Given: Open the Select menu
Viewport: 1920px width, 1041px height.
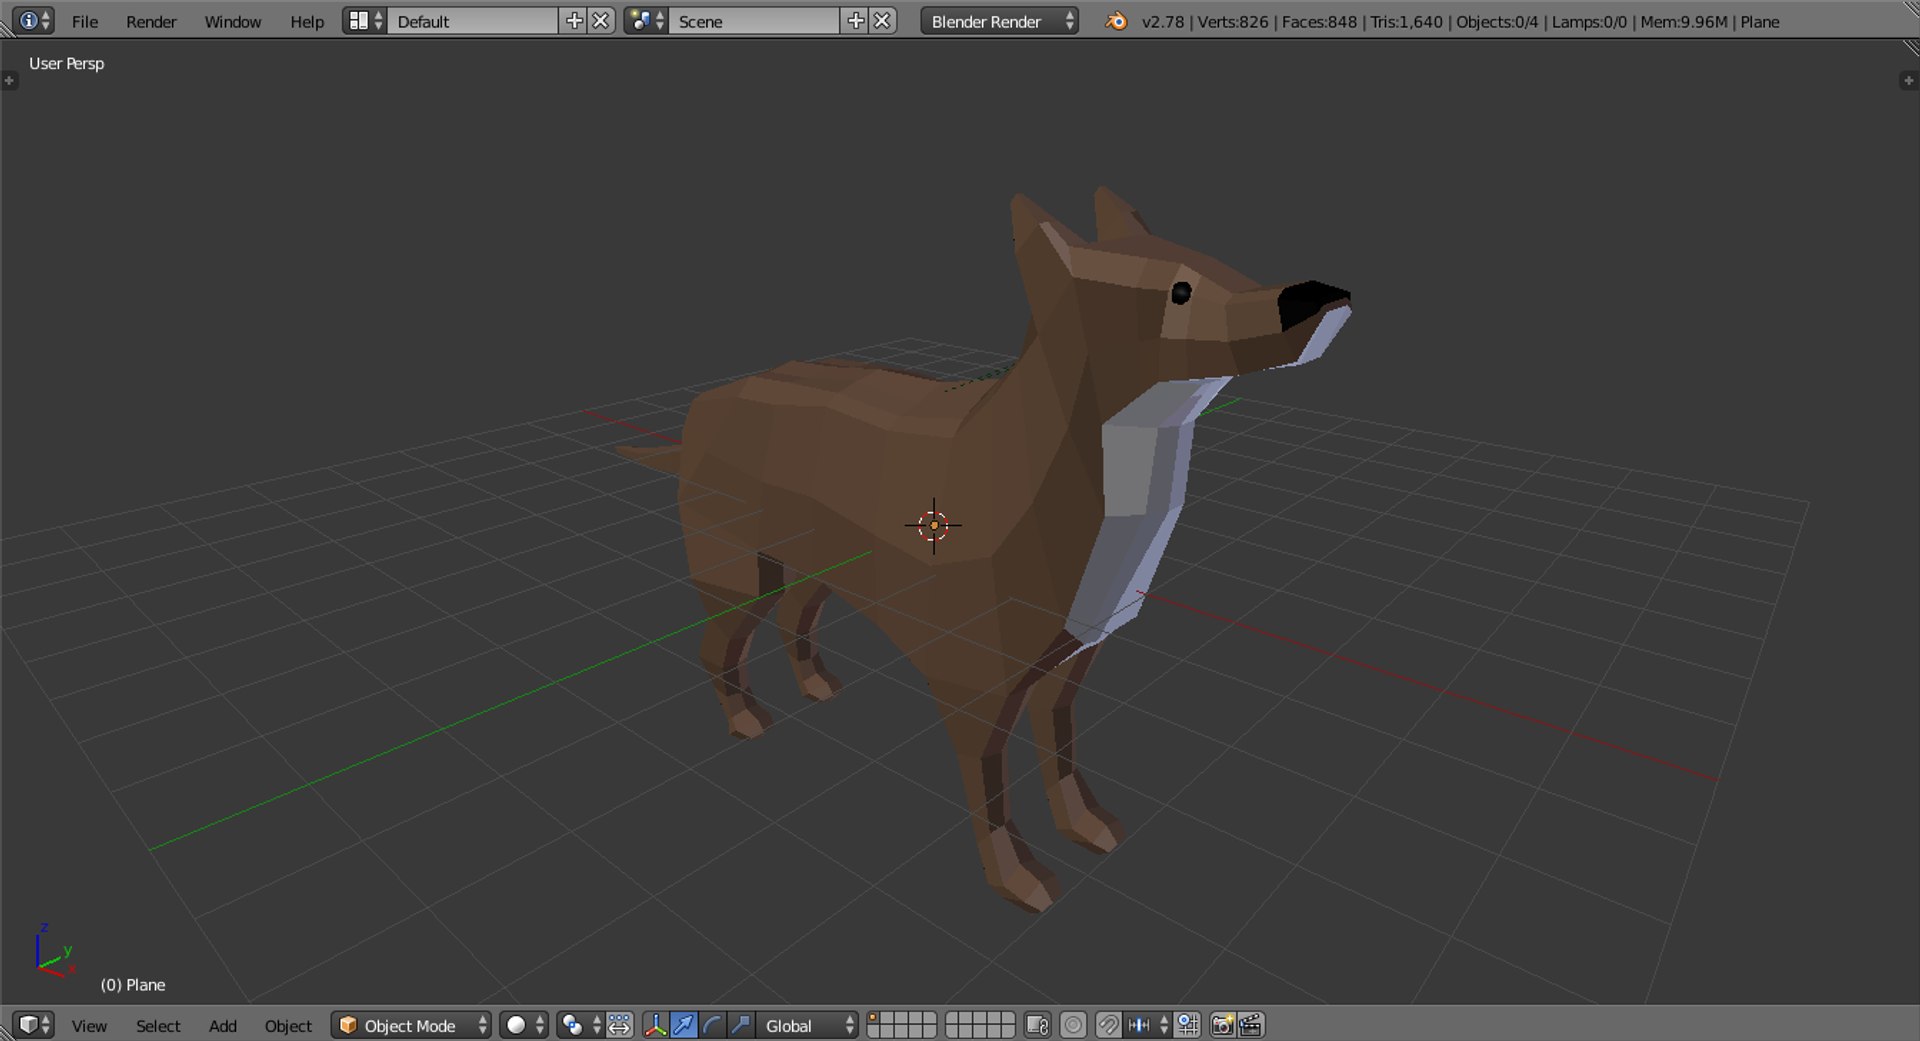Looking at the screenshot, I should click(158, 1026).
